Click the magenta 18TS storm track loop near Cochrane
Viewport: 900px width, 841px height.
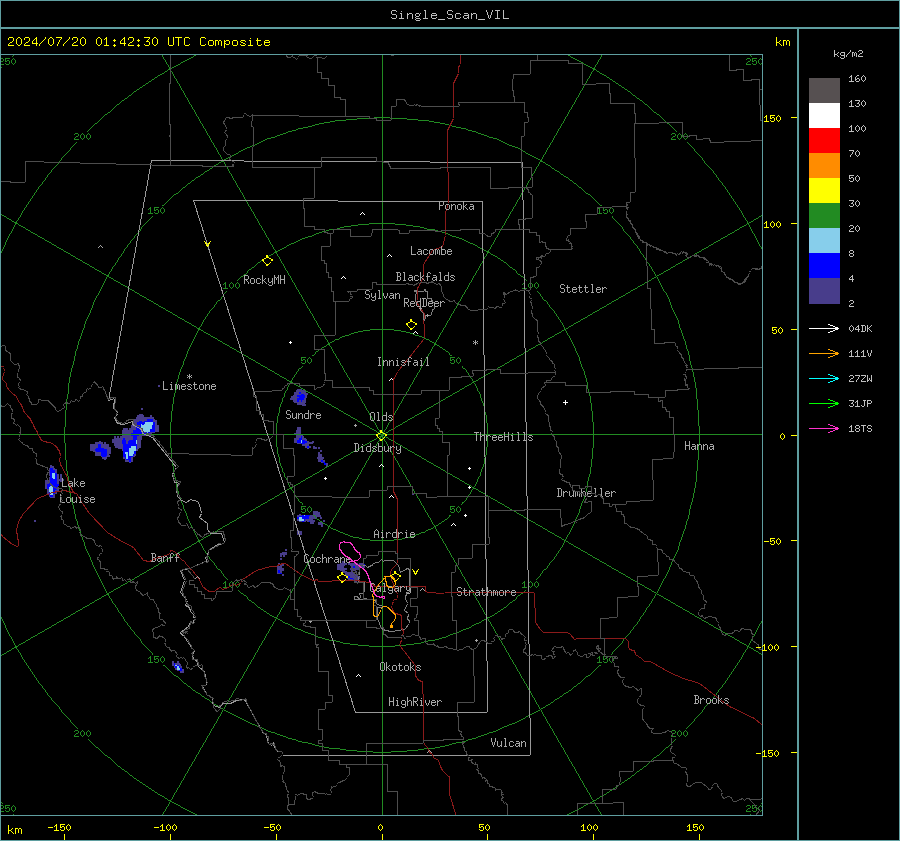tap(350, 552)
